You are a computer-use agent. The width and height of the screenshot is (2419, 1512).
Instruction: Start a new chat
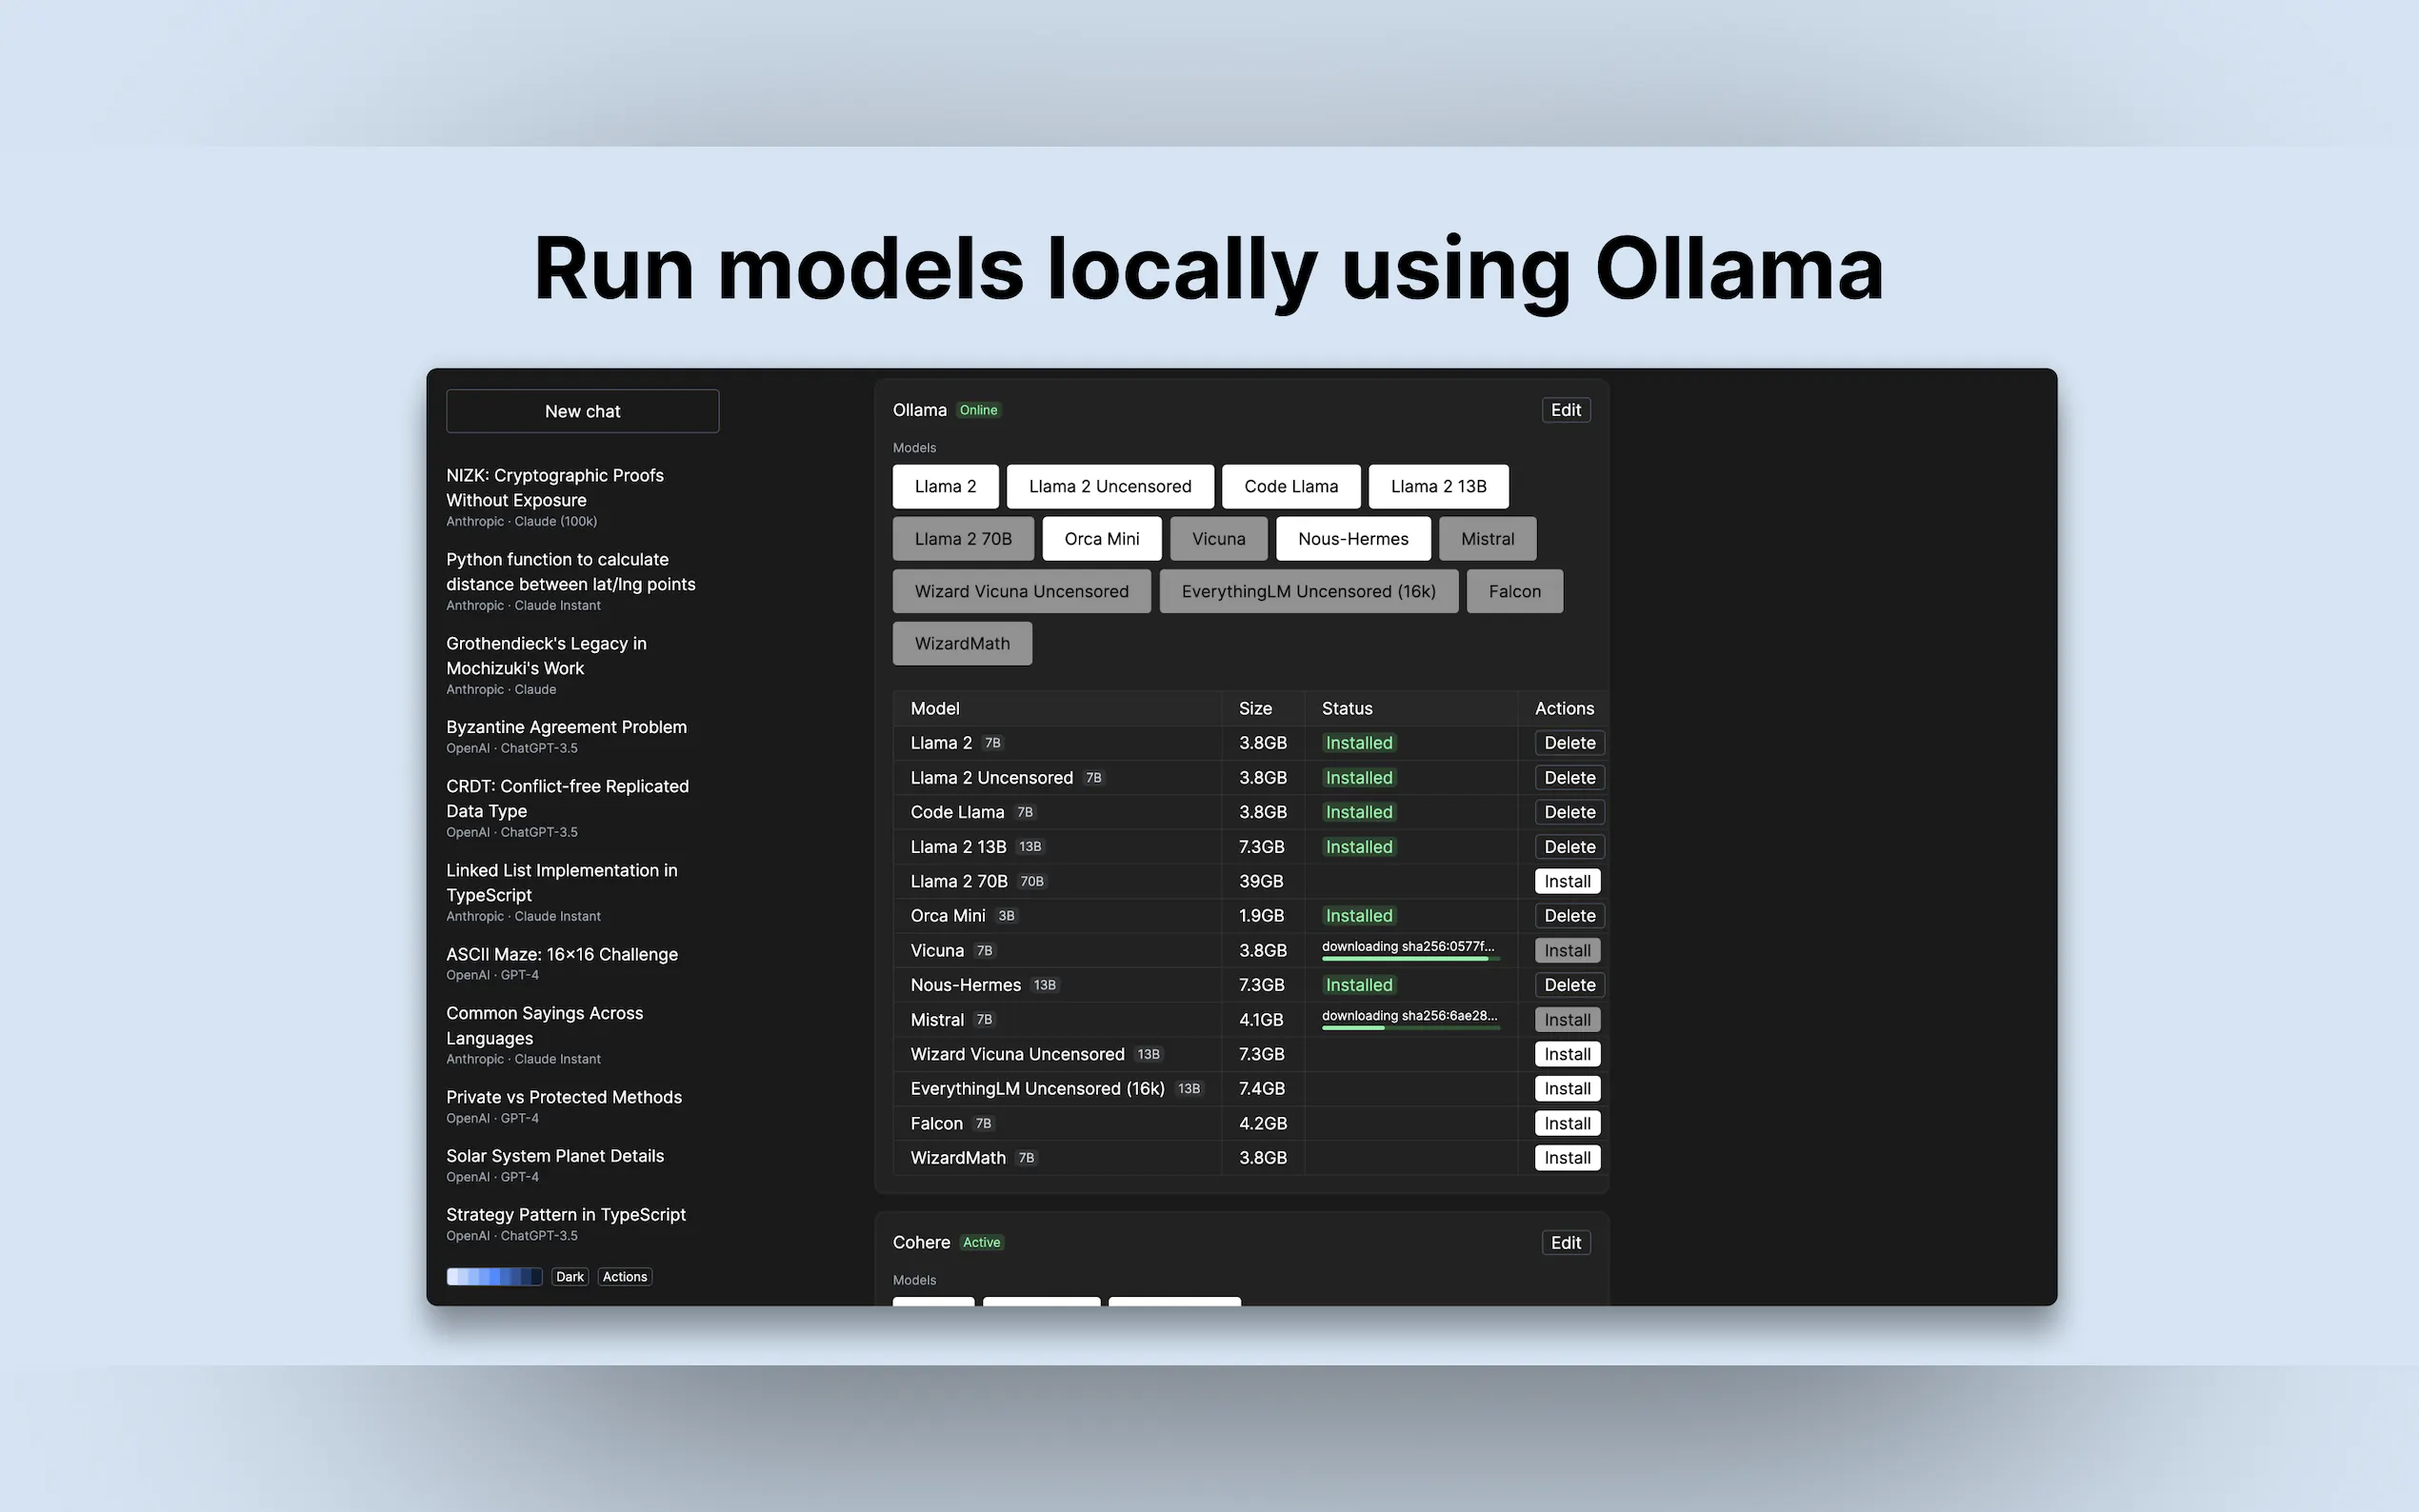click(582, 411)
